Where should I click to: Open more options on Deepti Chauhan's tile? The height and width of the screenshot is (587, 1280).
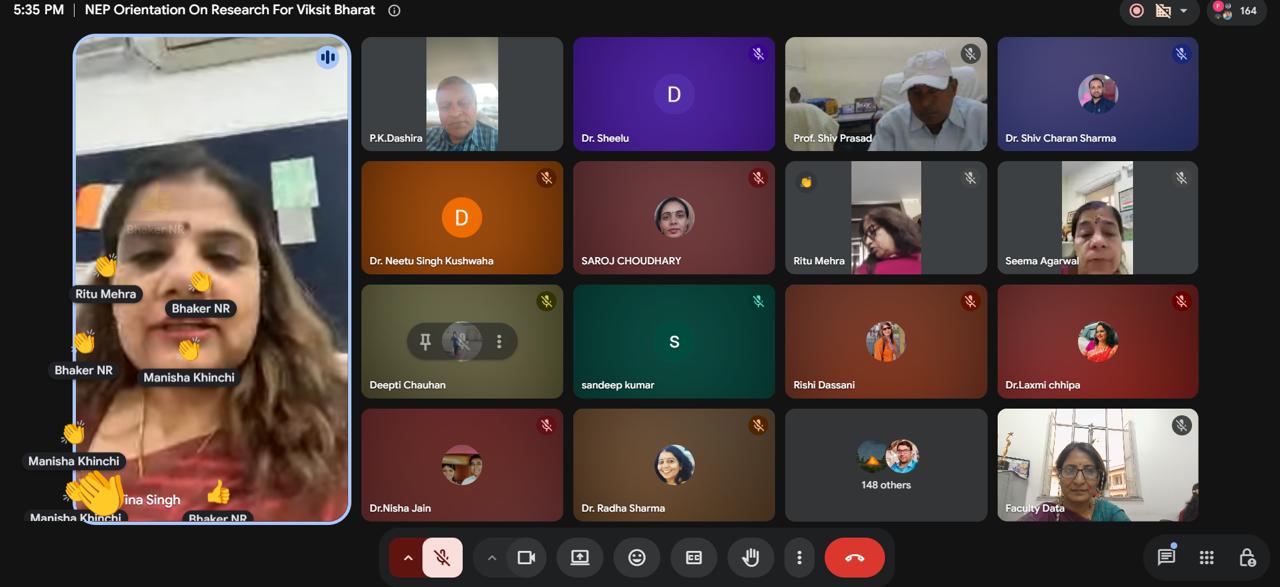[x=499, y=342]
